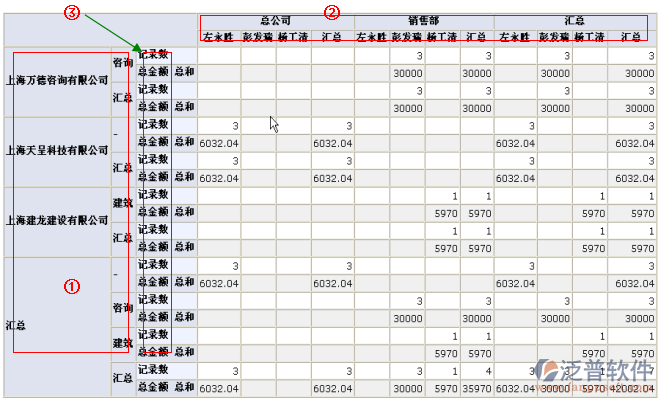This screenshot has height=403, width=663.
Task: Select 汇总 subtotal label under 上海天呈科技有限公司
Action: tap(123, 168)
